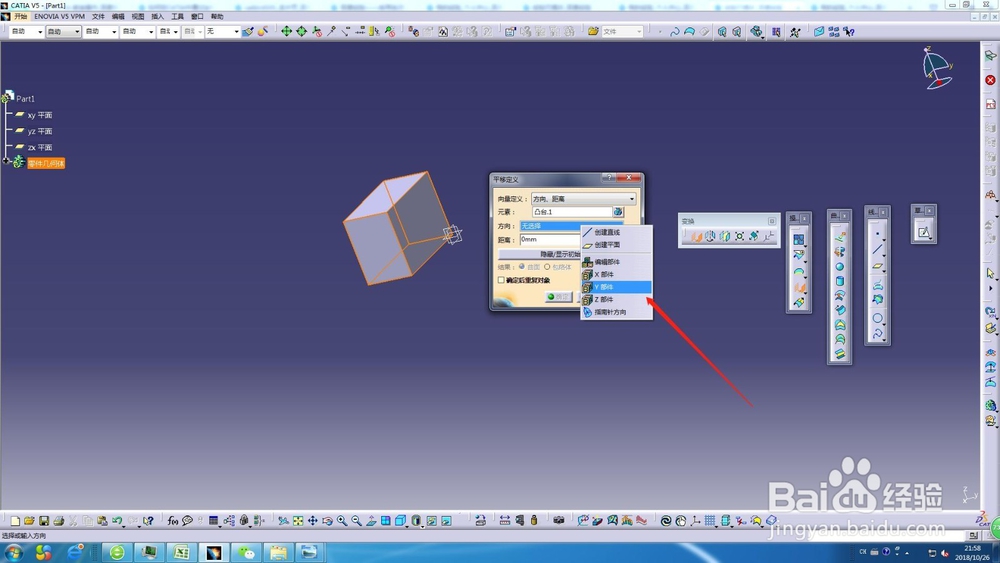Image resolution: width=1000 pixels, height=563 pixels.
Task: Select 'Z 部件' in the direction context menu
Action: [616, 299]
